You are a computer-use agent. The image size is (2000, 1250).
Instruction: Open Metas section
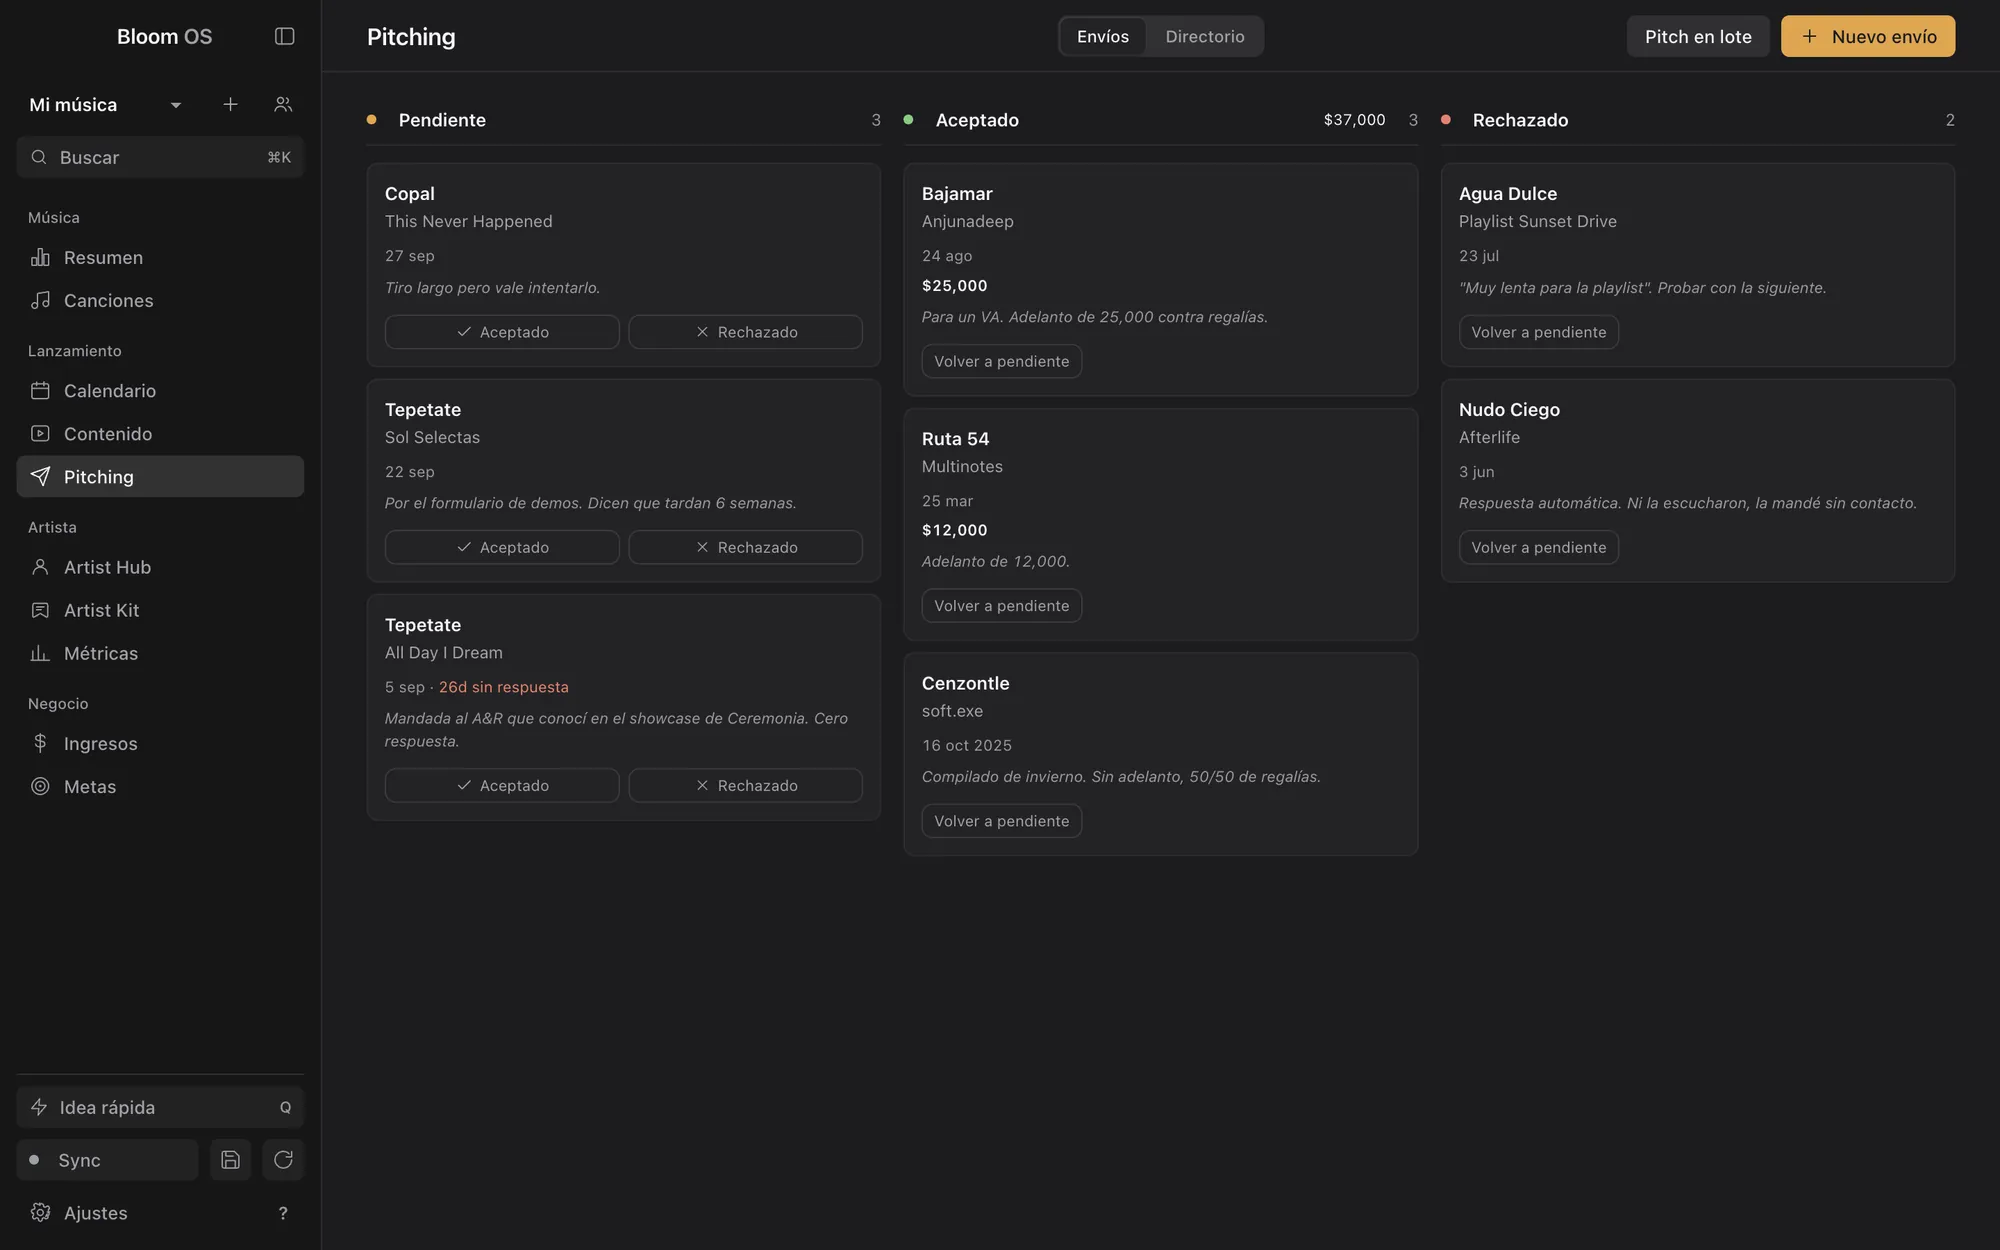click(x=160, y=786)
